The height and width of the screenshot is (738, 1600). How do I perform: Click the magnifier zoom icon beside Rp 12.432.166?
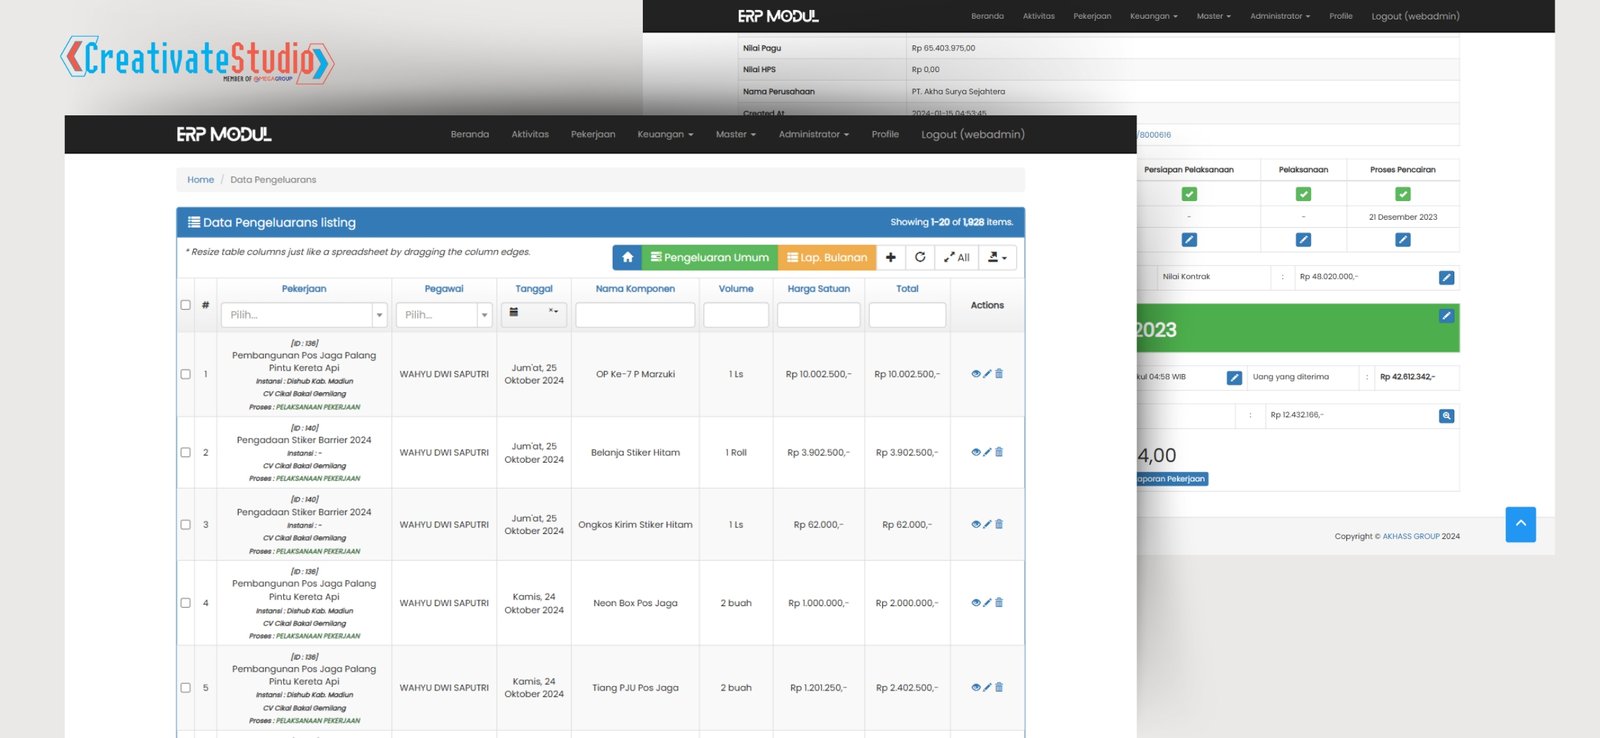pos(1446,416)
